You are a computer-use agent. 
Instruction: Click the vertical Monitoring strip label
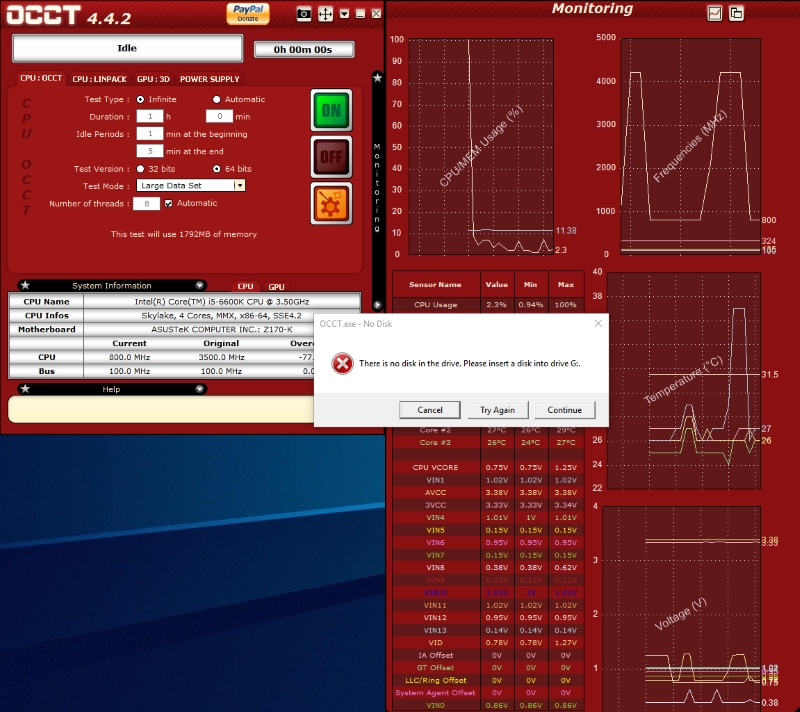coord(377,187)
